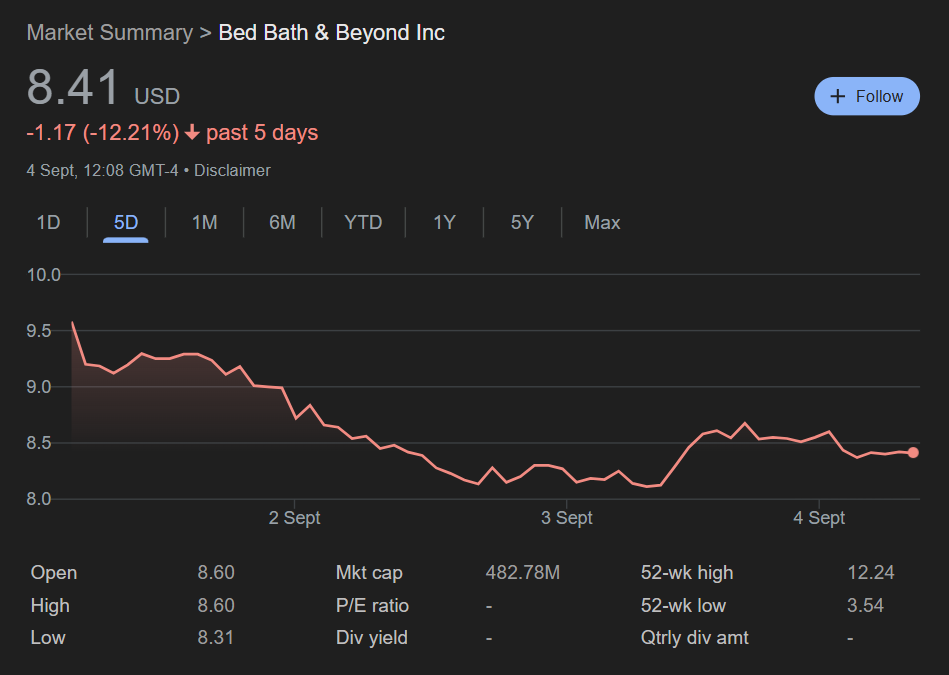The width and height of the screenshot is (949, 675).
Task: Click the Follow button
Action: [x=867, y=96]
